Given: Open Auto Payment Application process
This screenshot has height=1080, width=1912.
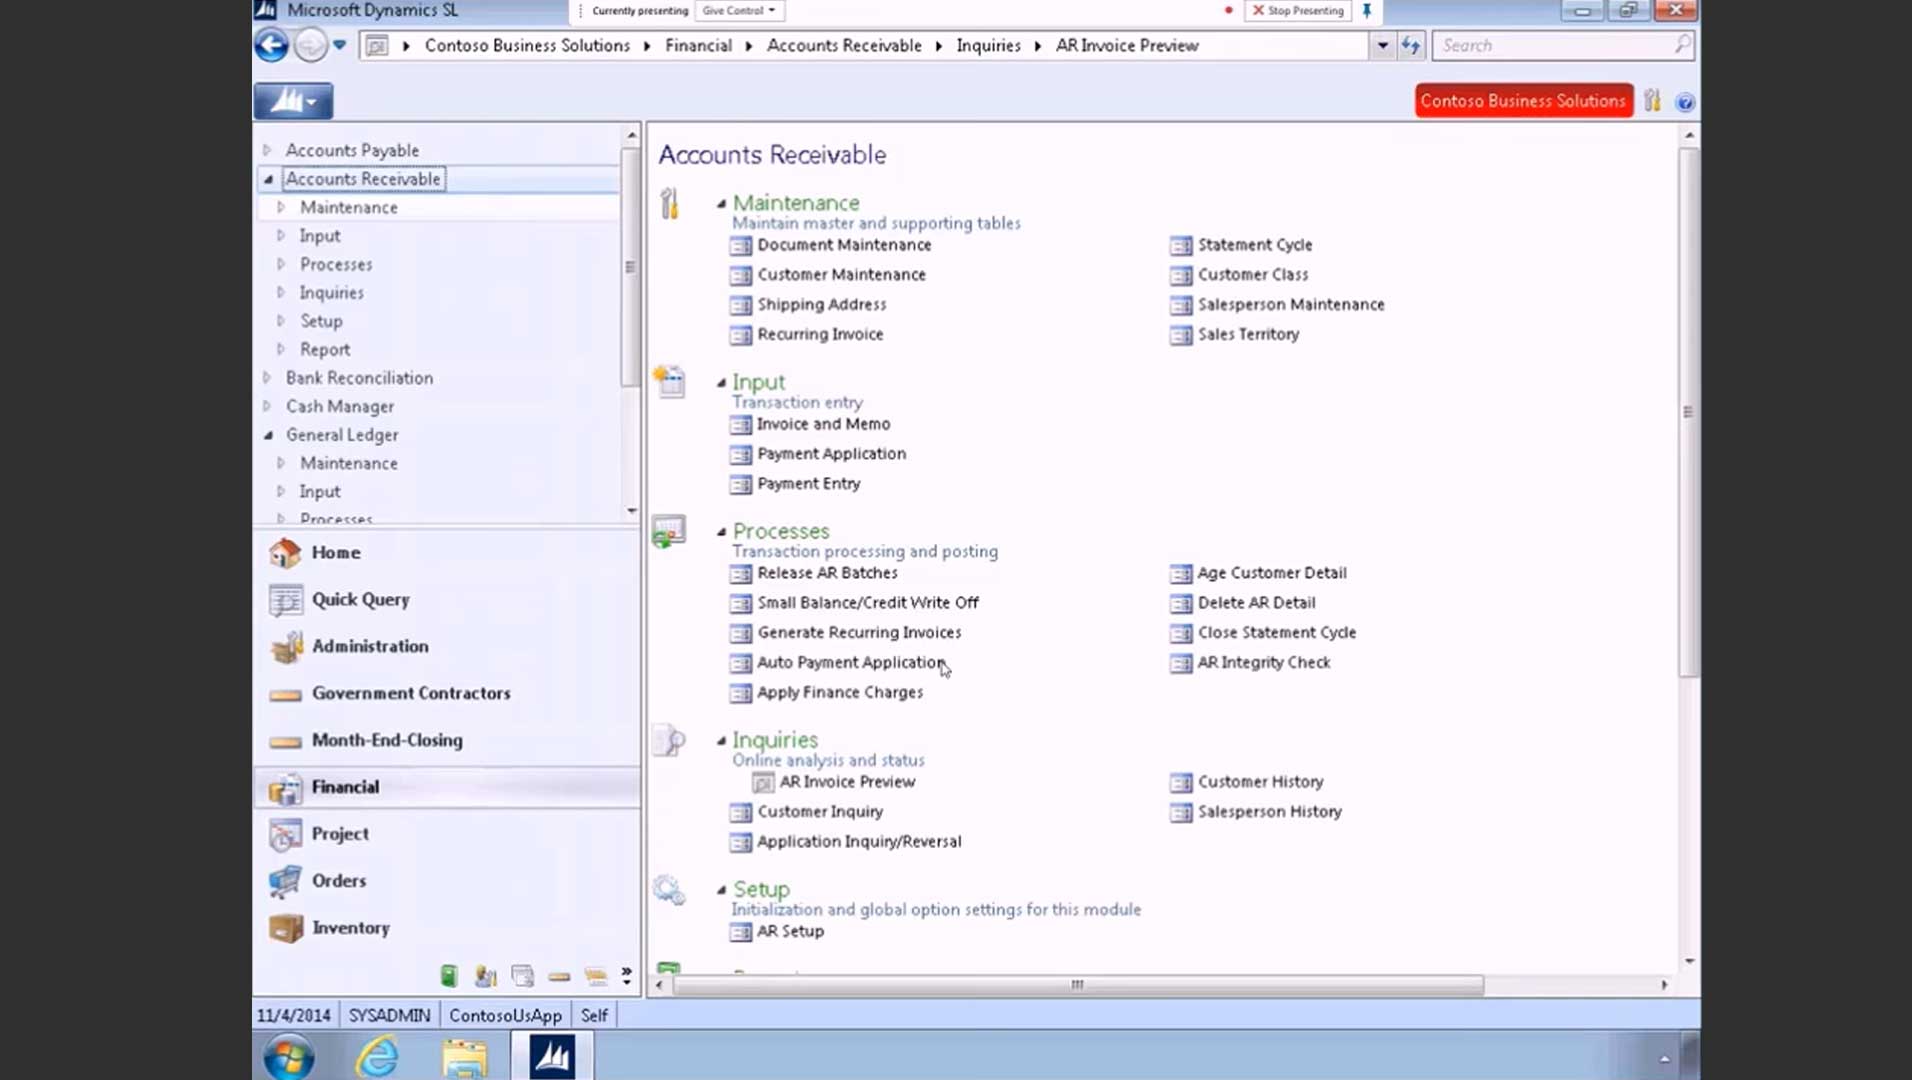Looking at the screenshot, I should point(850,662).
